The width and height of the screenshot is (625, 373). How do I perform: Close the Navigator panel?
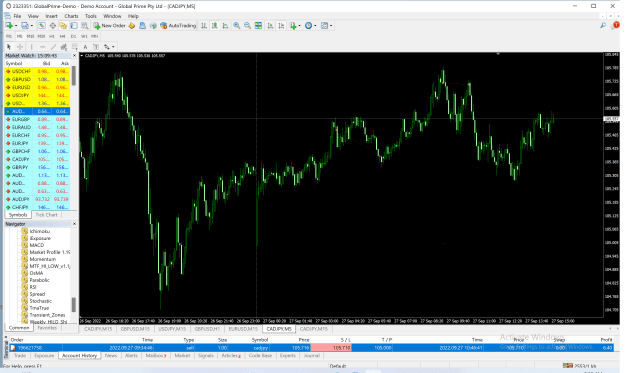pyautogui.click(x=74, y=224)
